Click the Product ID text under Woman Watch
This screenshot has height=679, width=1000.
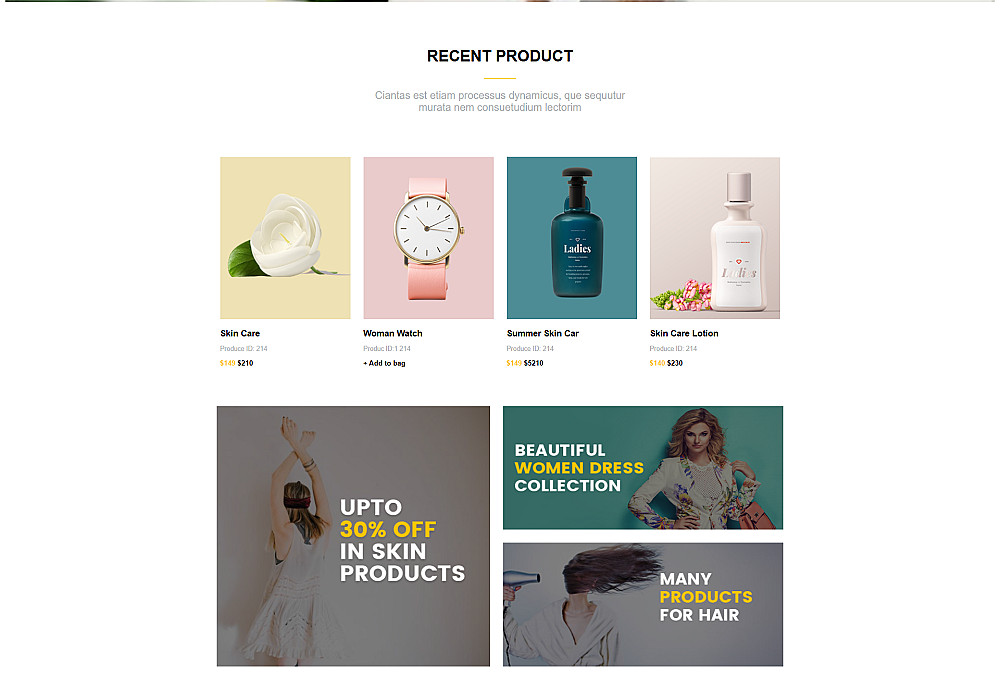(387, 349)
